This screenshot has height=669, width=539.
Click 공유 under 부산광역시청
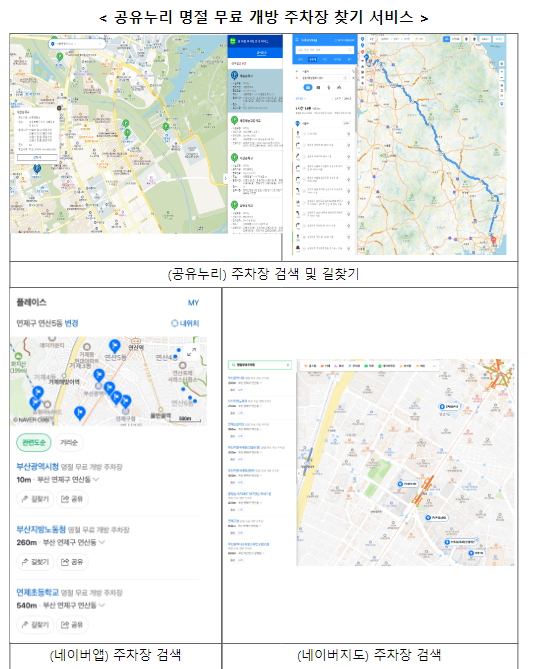(x=72, y=499)
